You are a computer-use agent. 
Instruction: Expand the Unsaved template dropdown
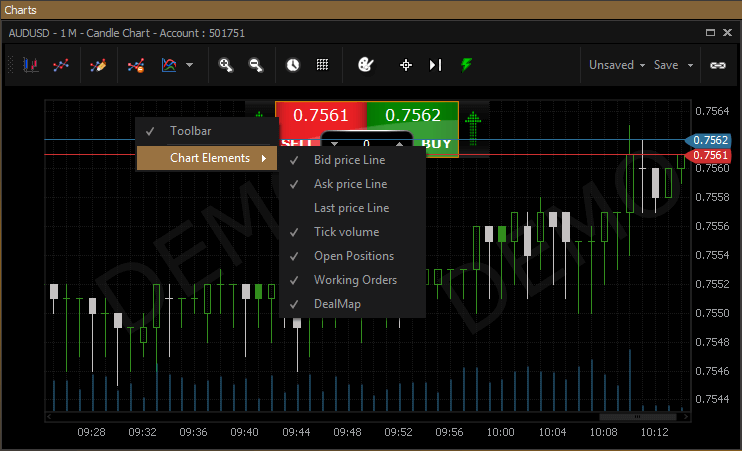click(x=616, y=65)
